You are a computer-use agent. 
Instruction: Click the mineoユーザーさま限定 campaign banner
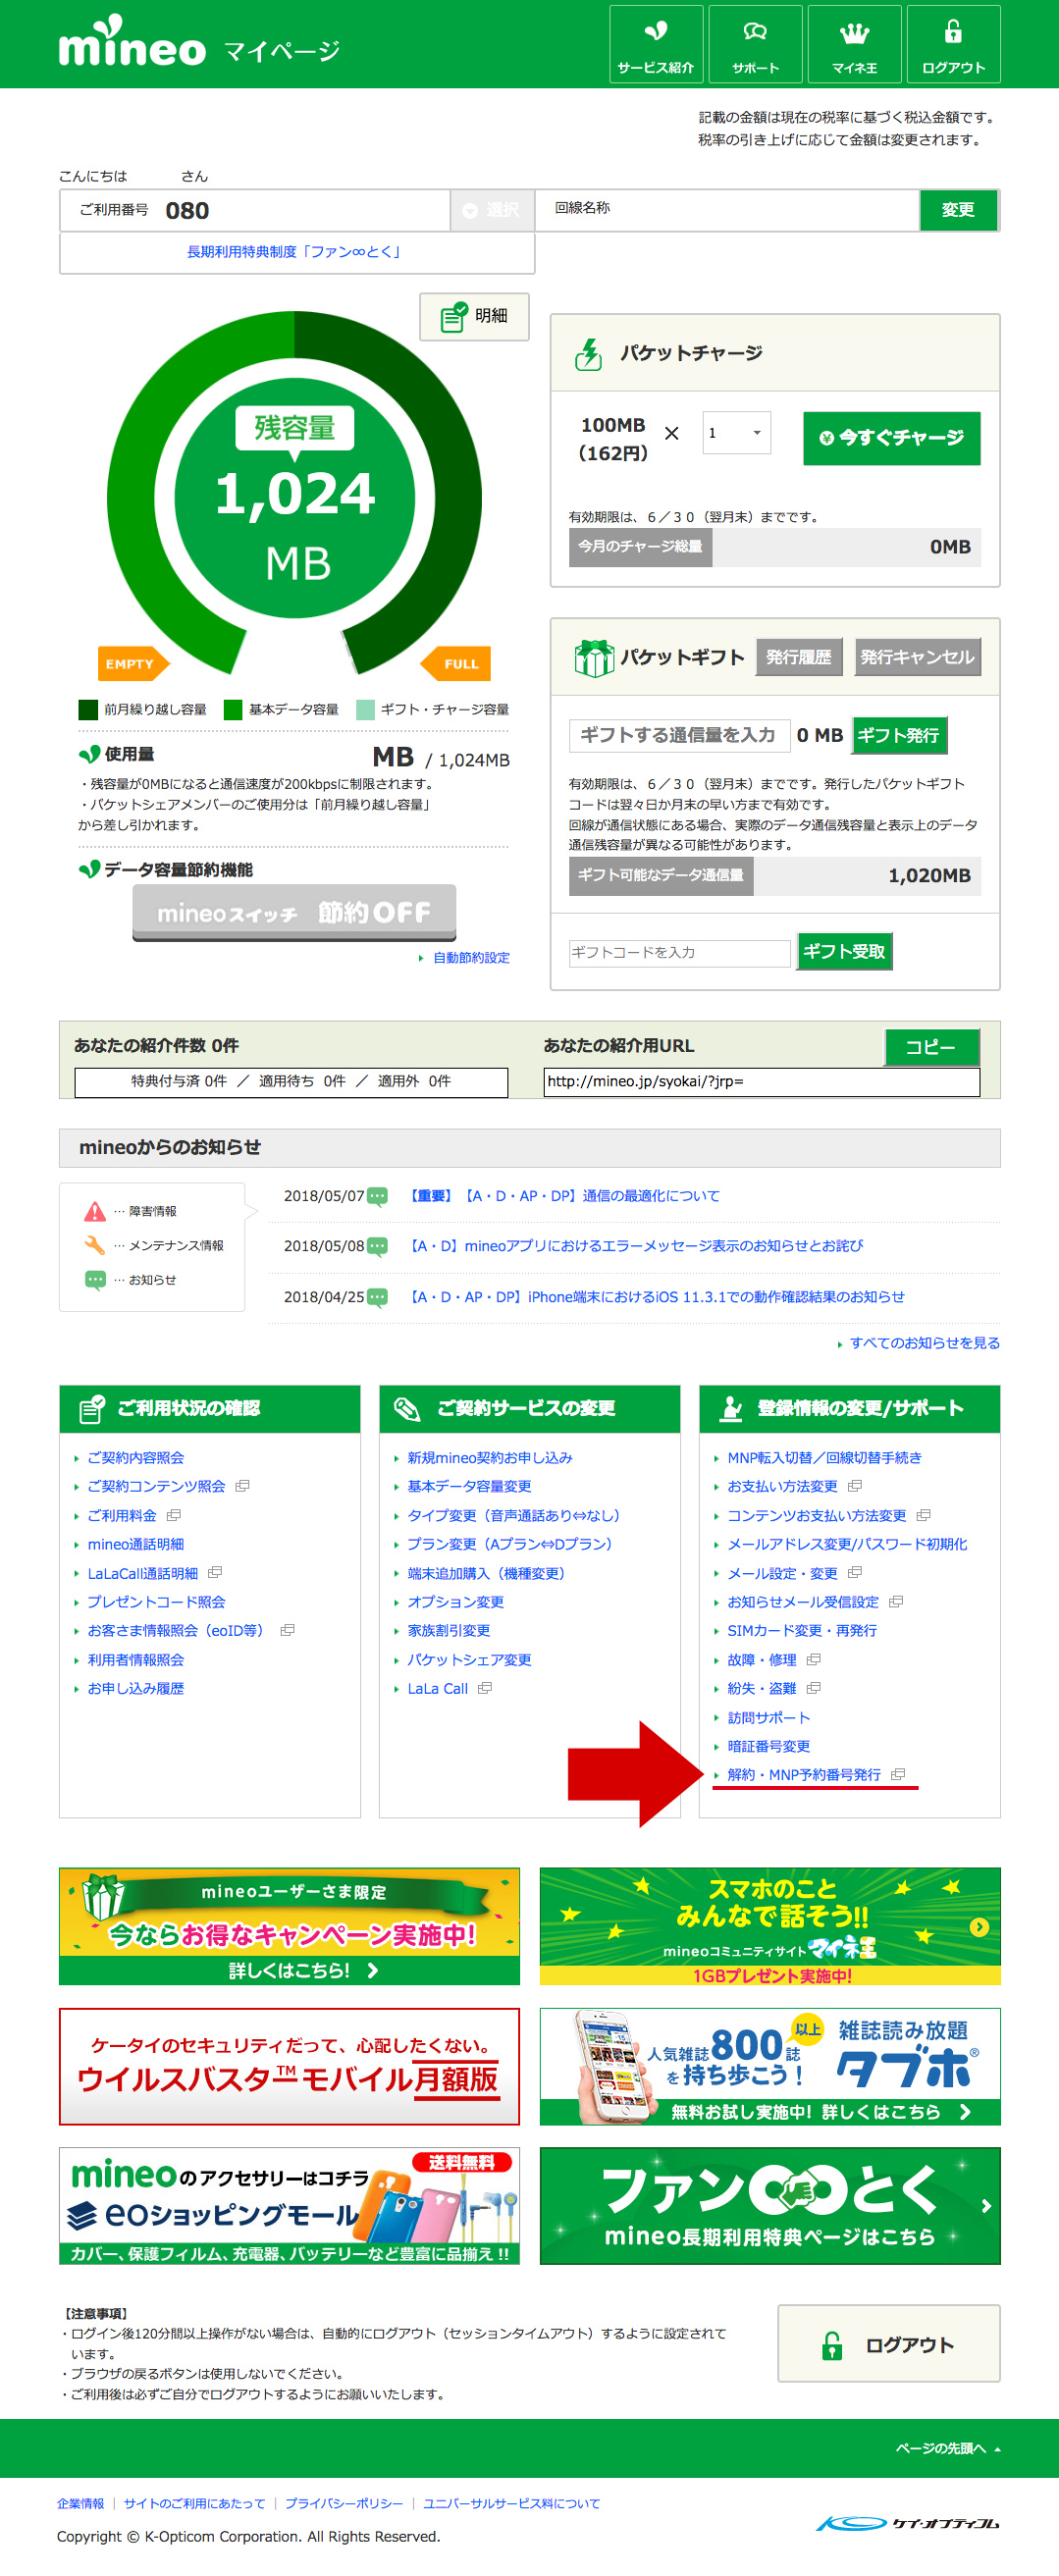point(289,1926)
